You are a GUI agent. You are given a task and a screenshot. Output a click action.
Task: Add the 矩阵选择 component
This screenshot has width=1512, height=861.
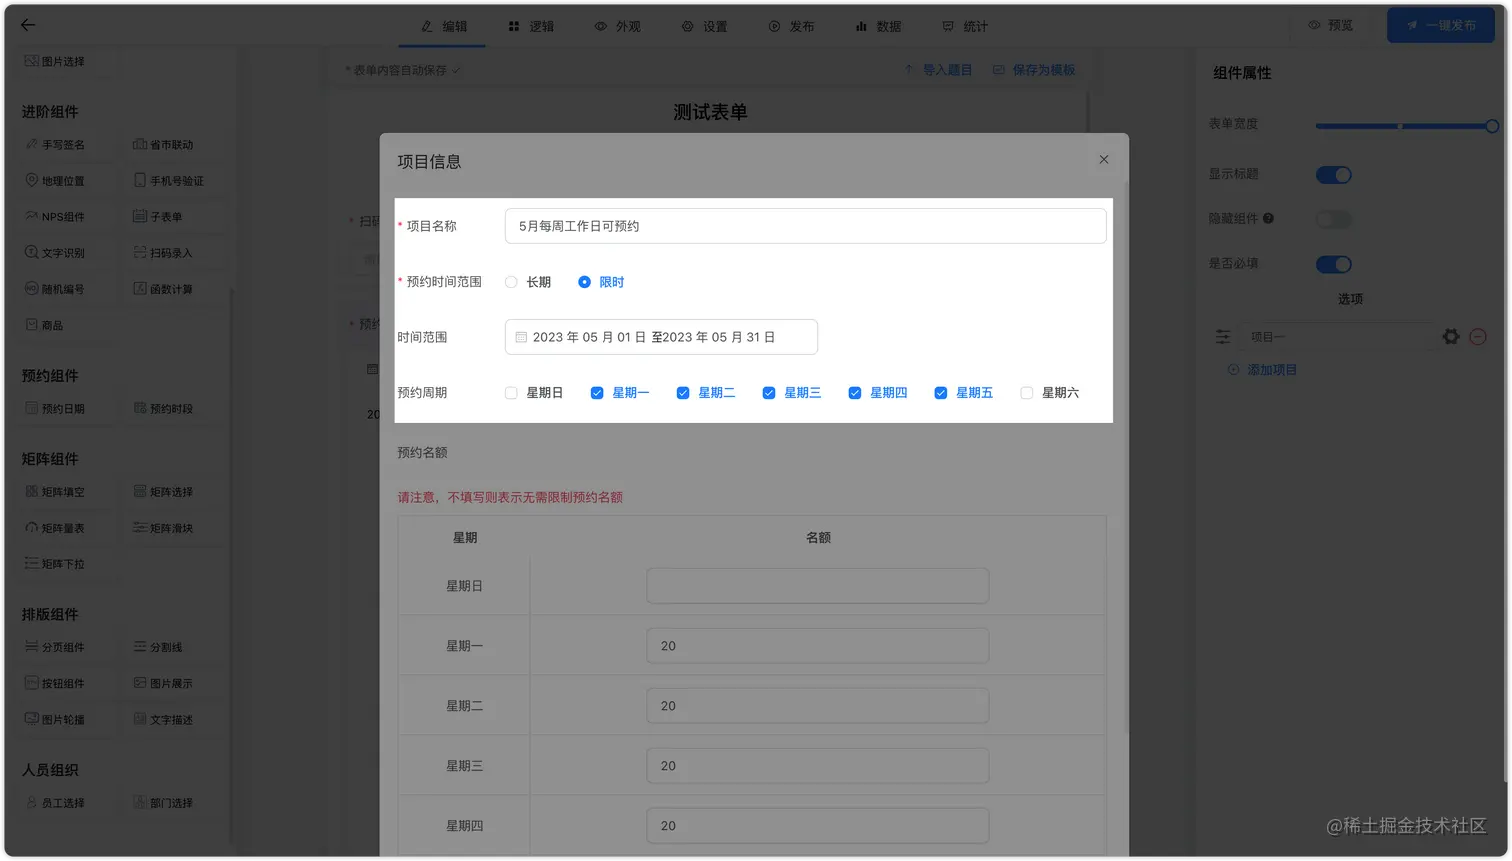coord(163,492)
